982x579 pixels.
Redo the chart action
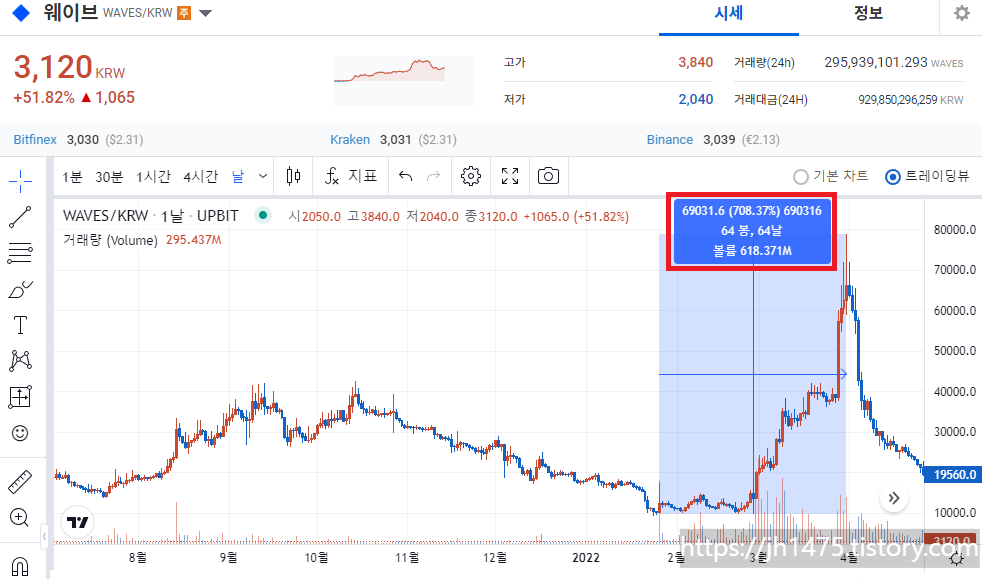433,177
